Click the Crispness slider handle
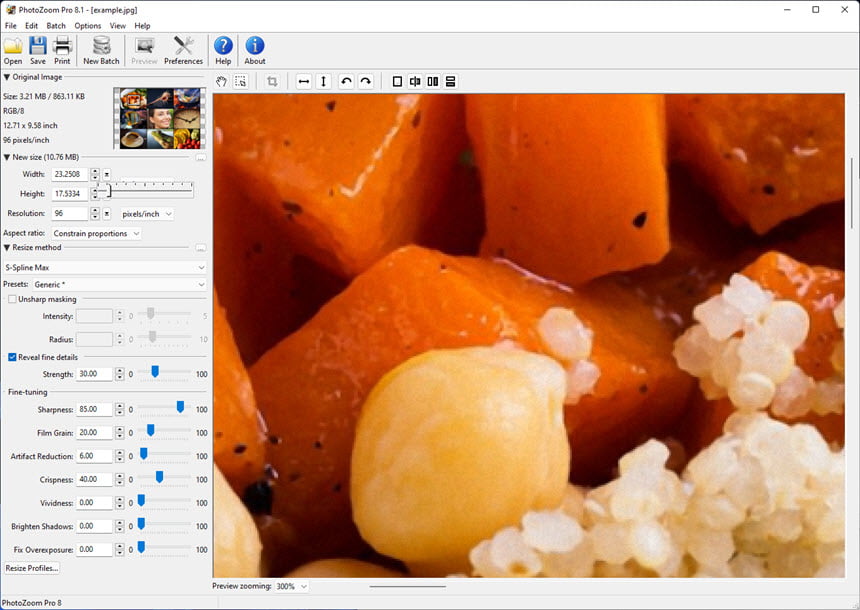 point(159,477)
